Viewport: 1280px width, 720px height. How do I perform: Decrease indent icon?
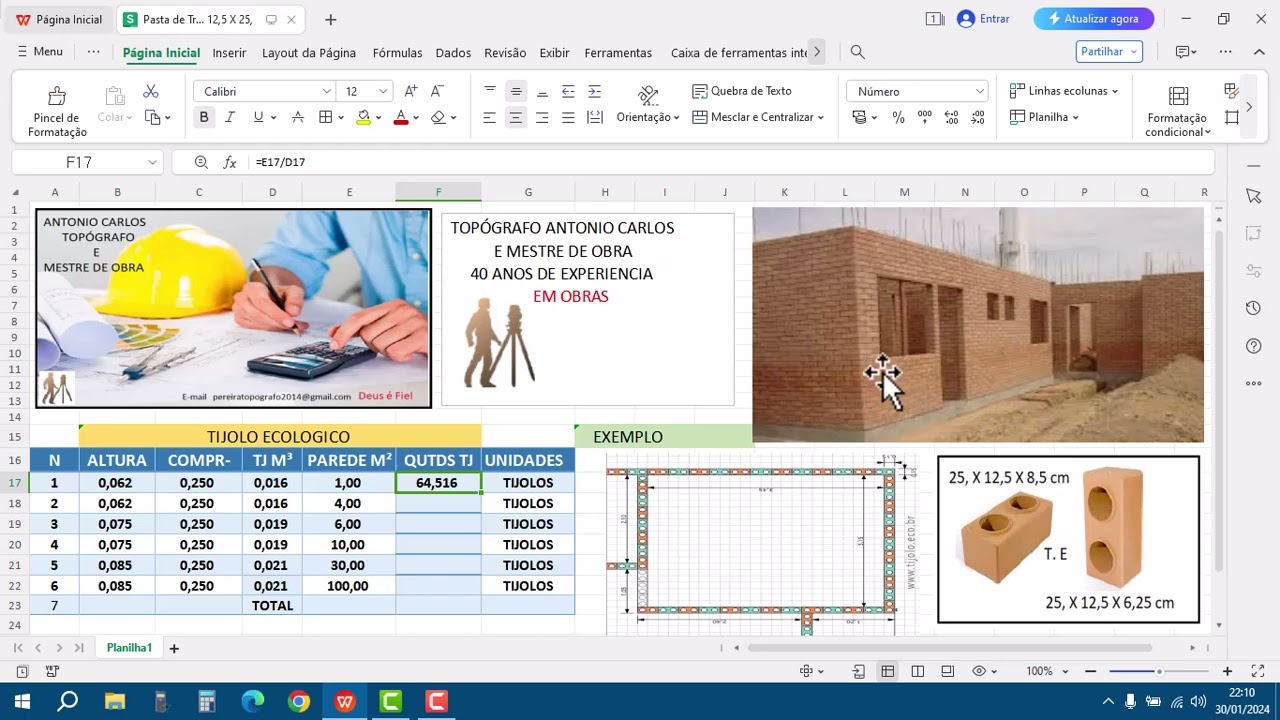[x=568, y=91]
